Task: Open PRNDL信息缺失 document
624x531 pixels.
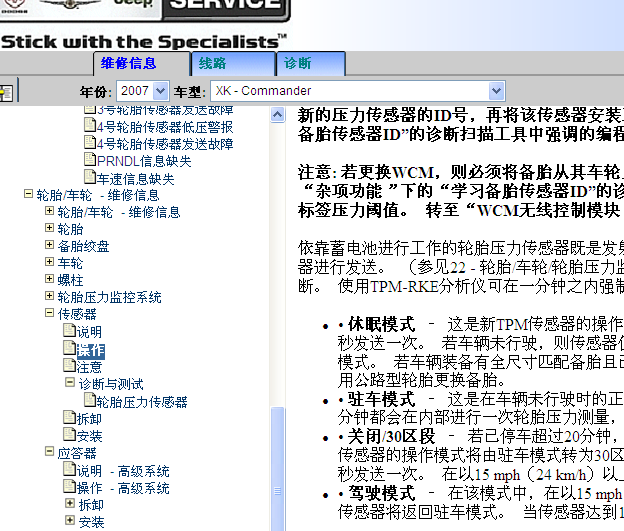Action: click(x=144, y=161)
